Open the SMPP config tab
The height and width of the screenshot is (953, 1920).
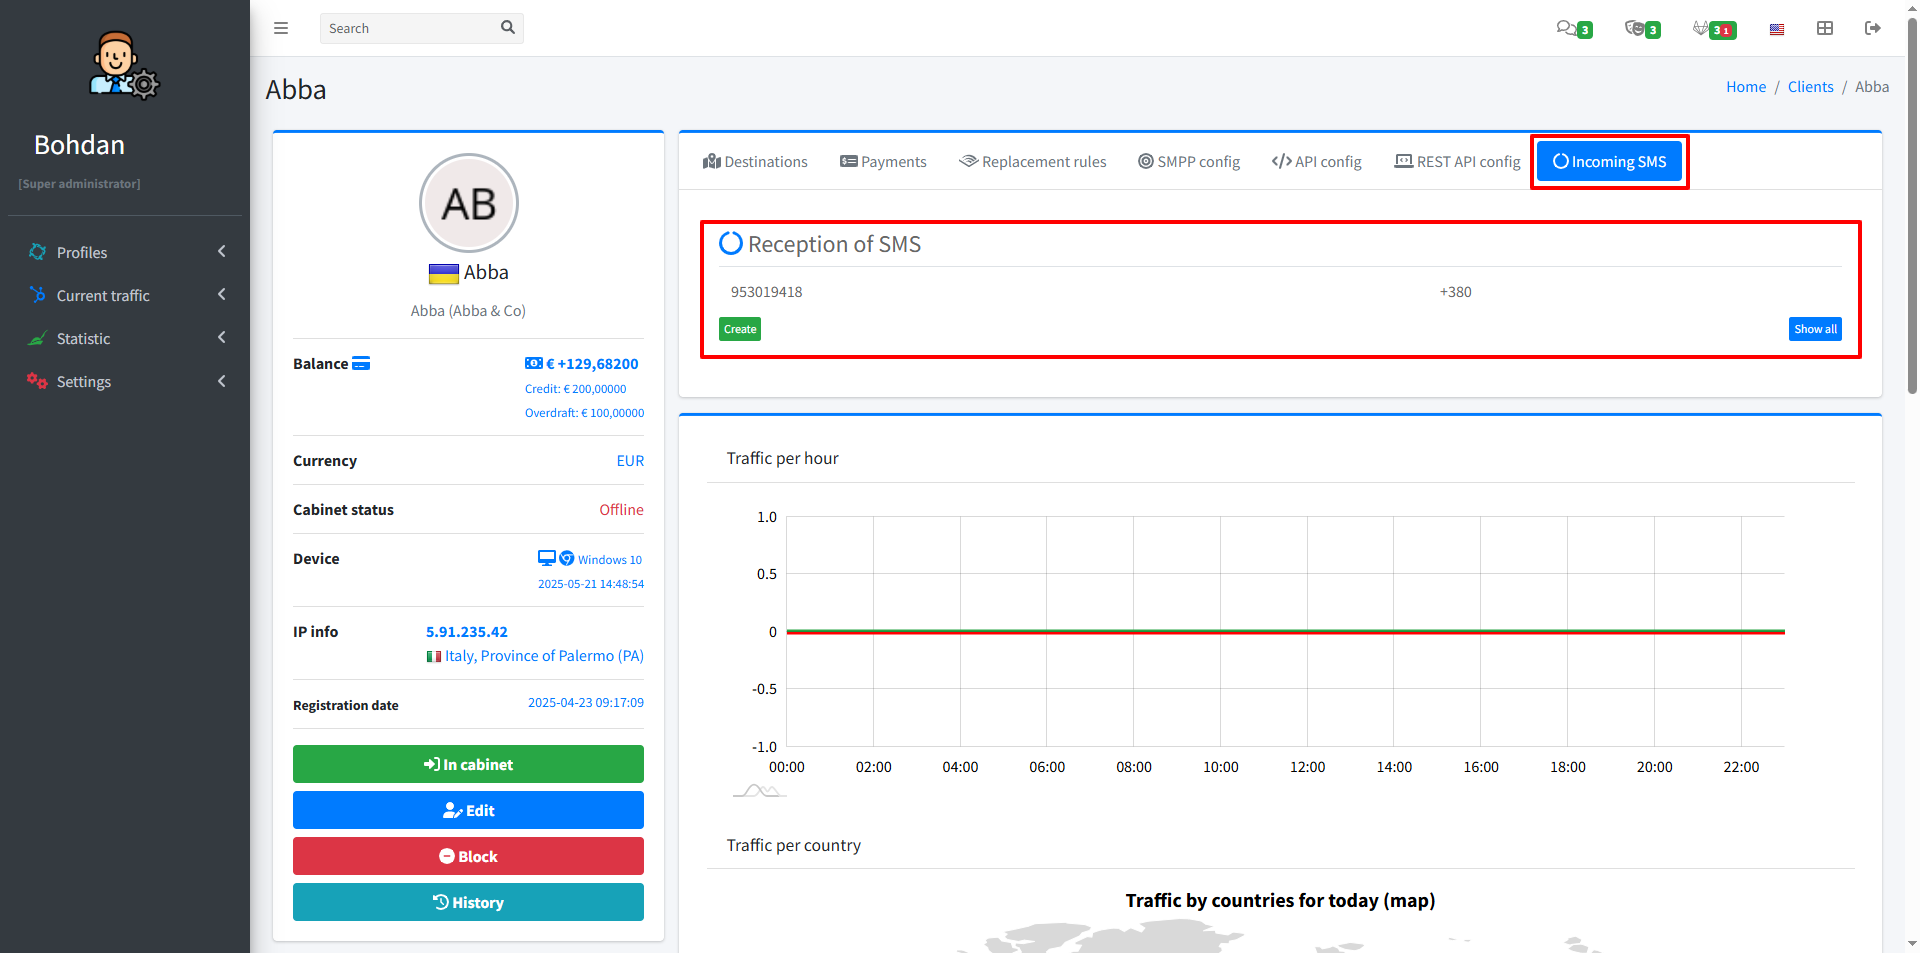click(x=1189, y=162)
